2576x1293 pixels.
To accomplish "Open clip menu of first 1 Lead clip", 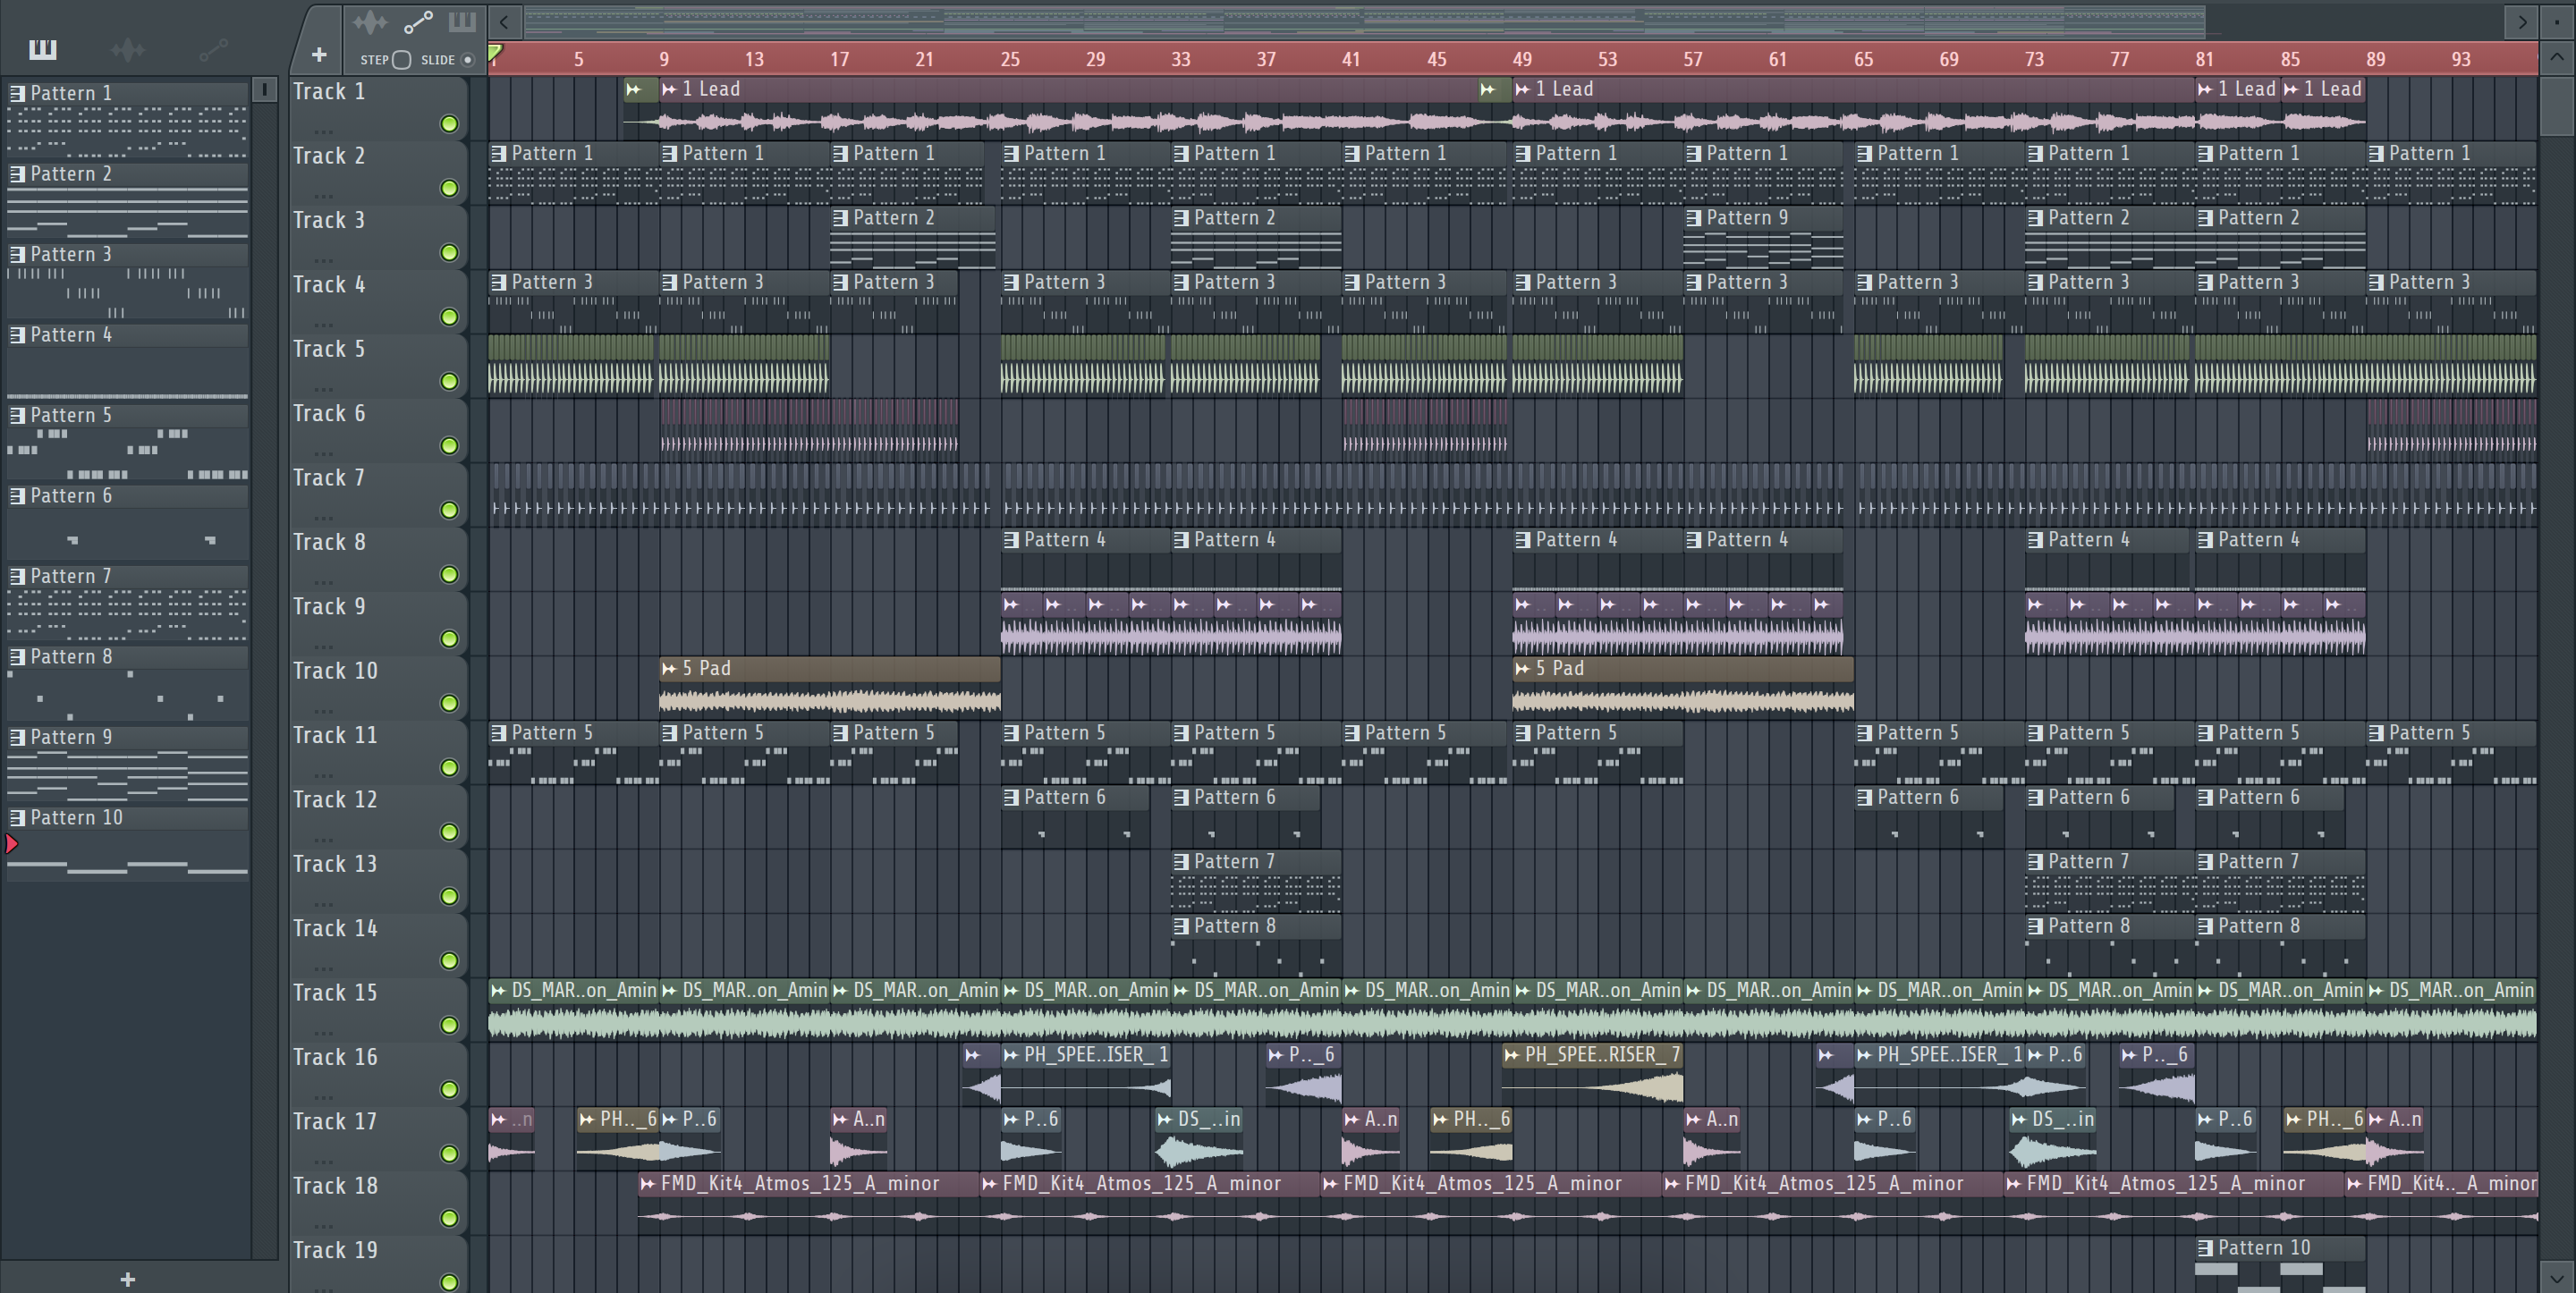I will pyautogui.click(x=669, y=89).
